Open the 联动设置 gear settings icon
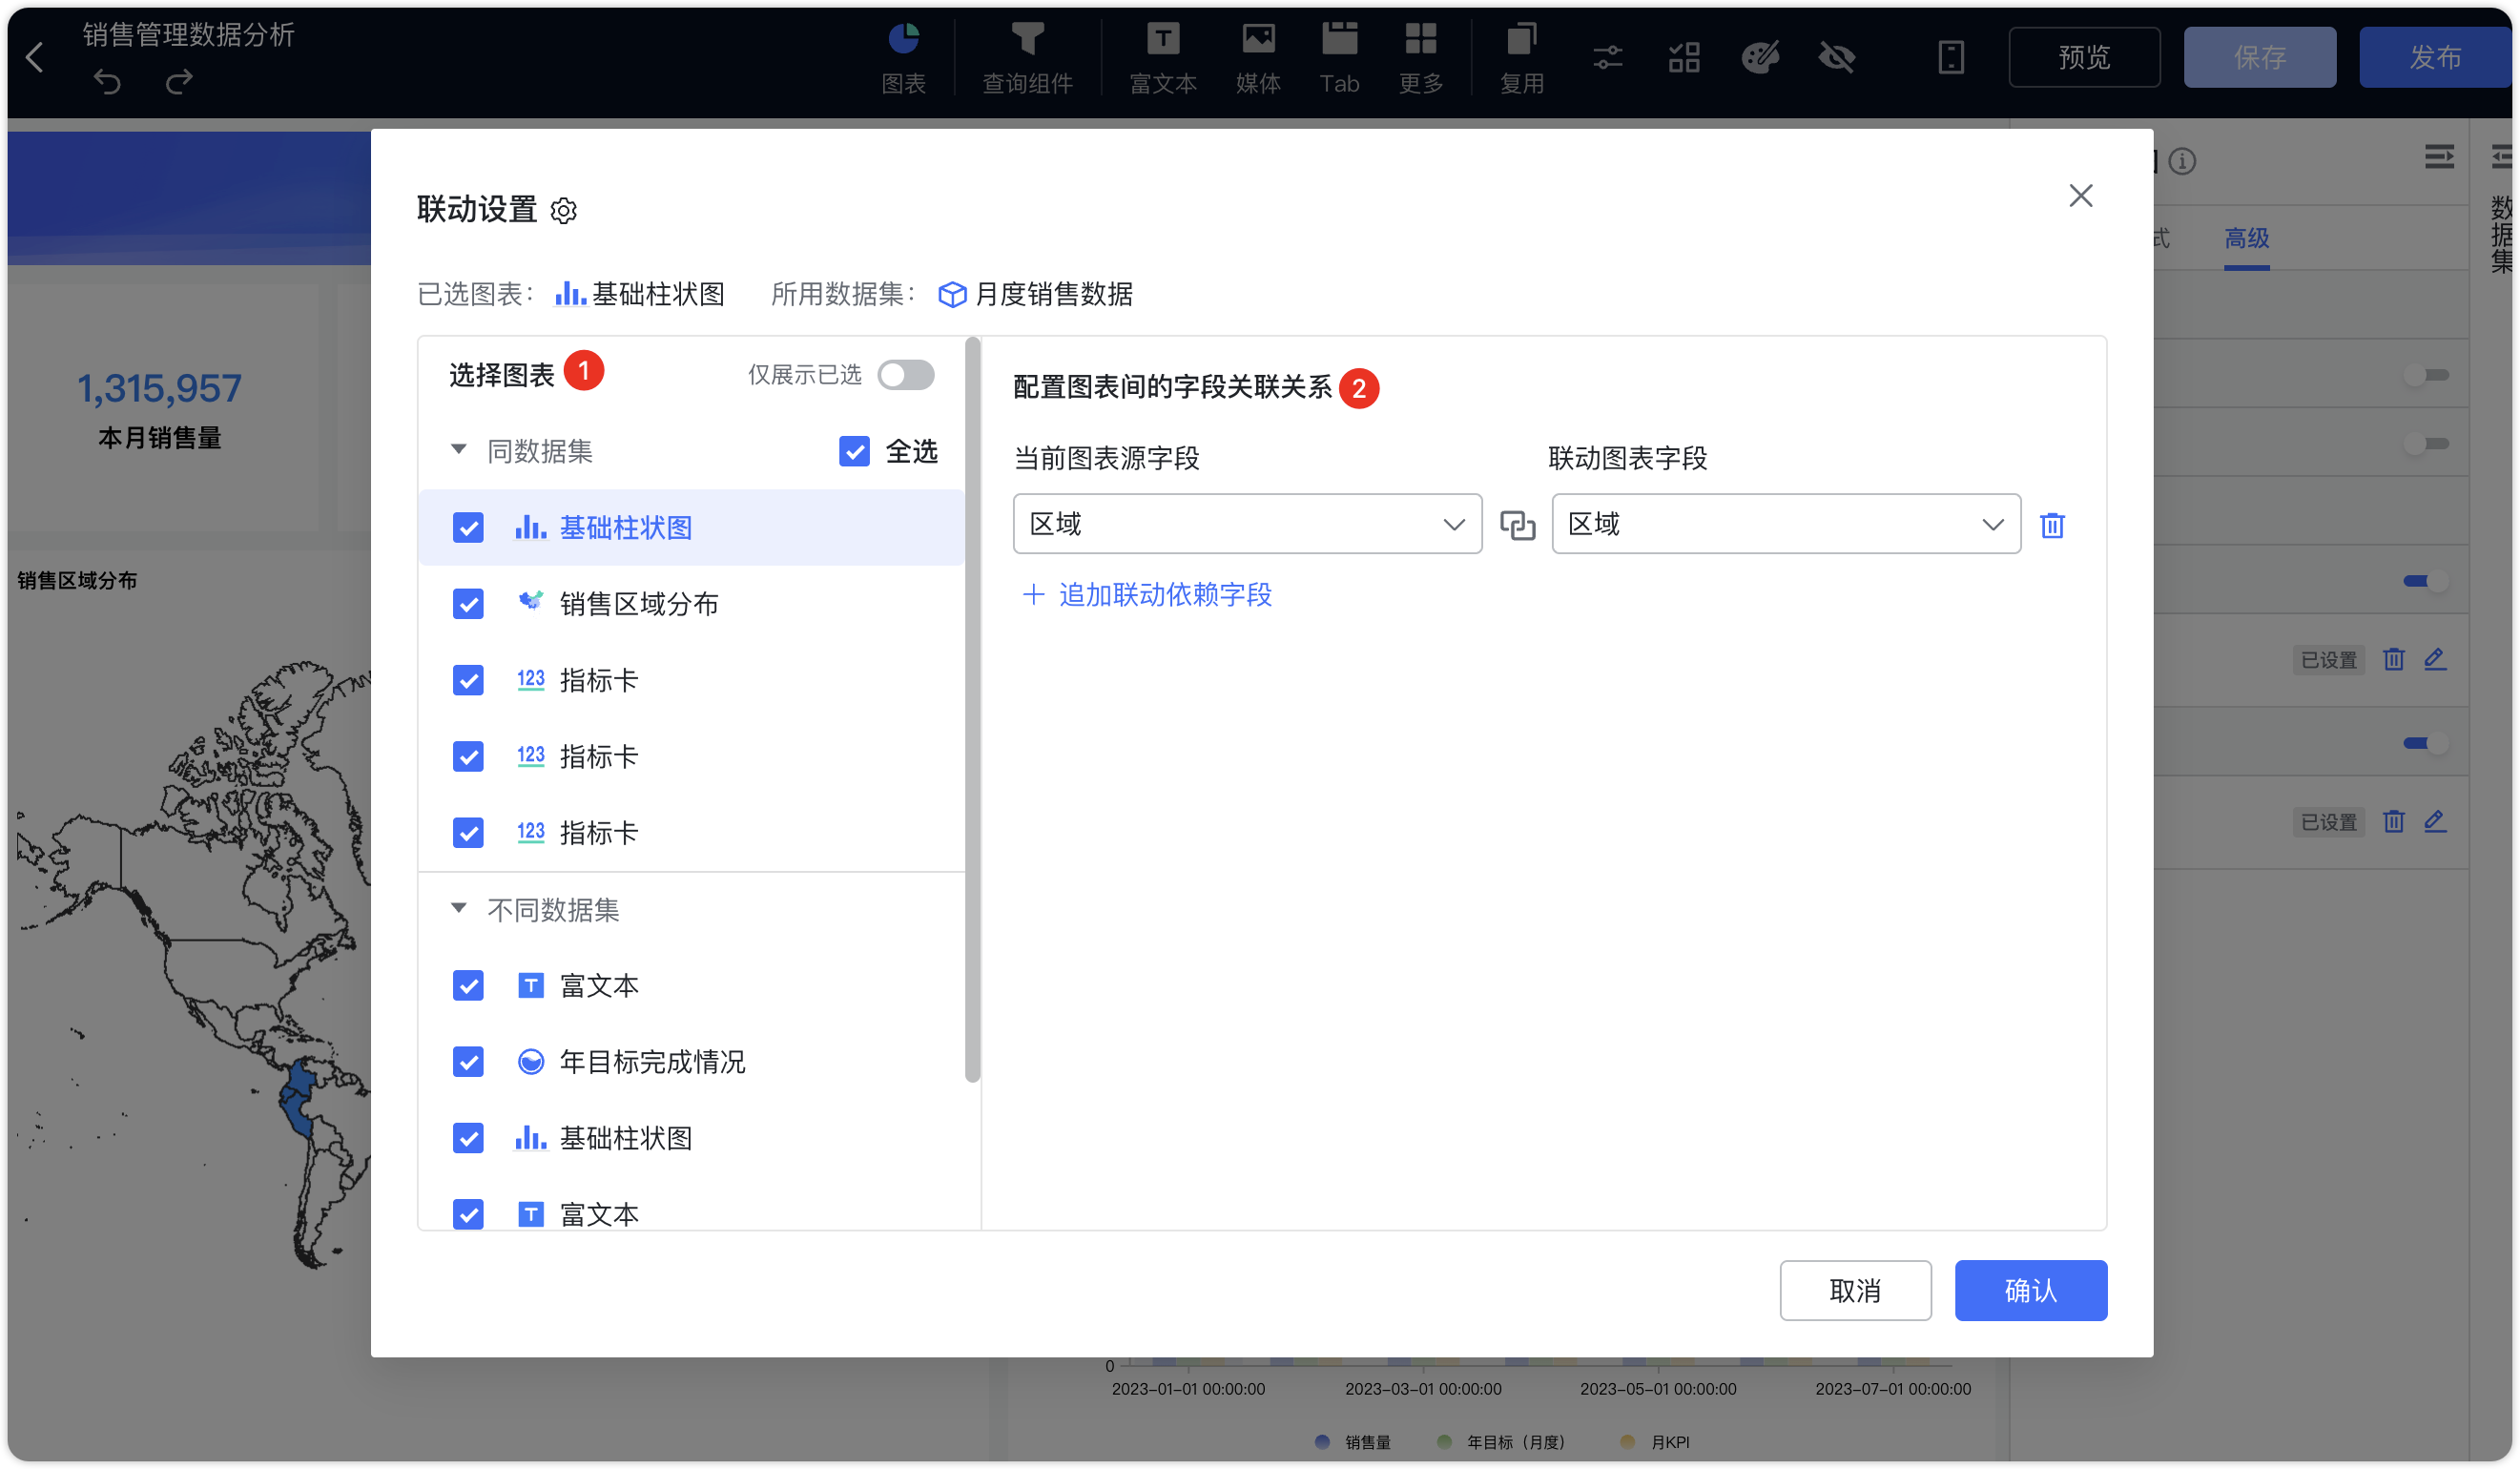2520x1469 pixels. tap(564, 211)
